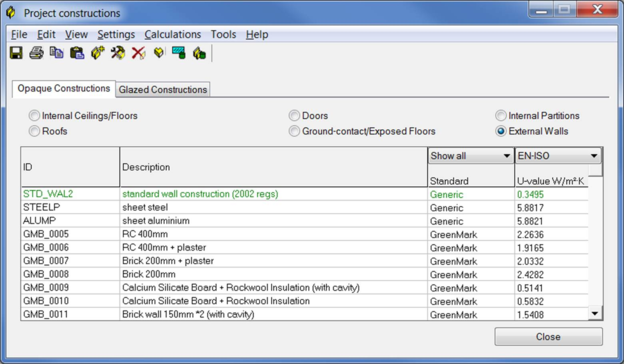
Task: Select the GMB_0010 row ID
Action: tap(46, 301)
